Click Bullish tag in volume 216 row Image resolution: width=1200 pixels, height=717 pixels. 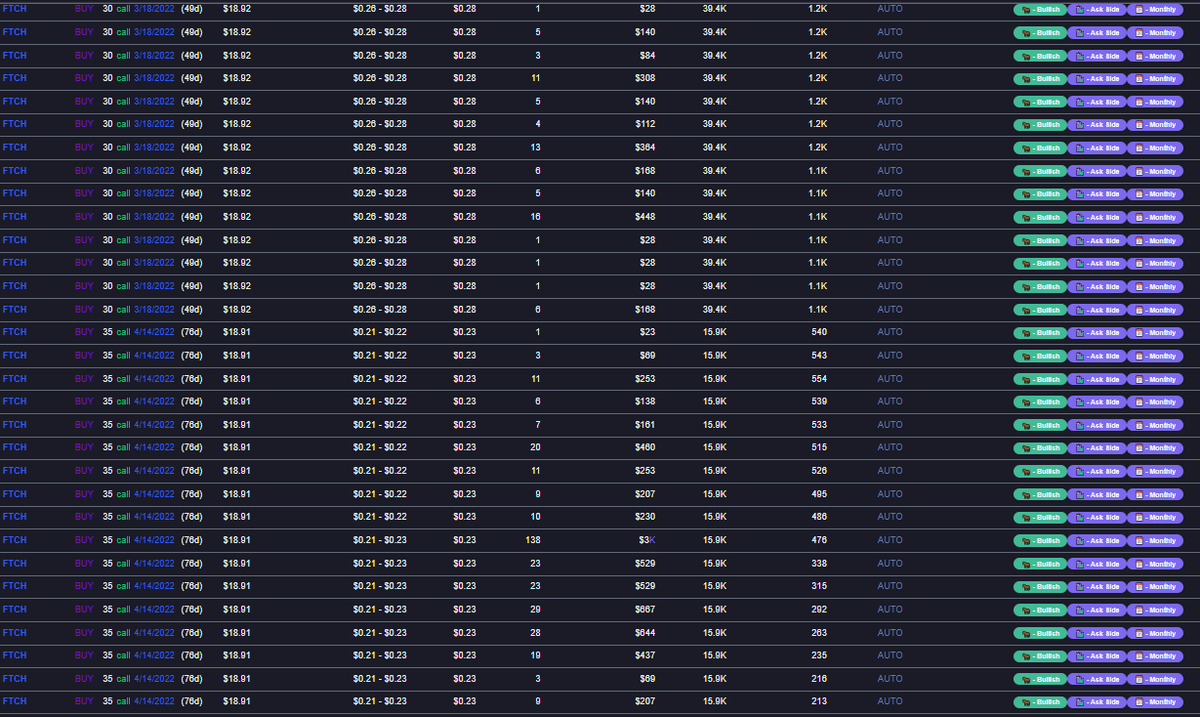[x=1040, y=679]
